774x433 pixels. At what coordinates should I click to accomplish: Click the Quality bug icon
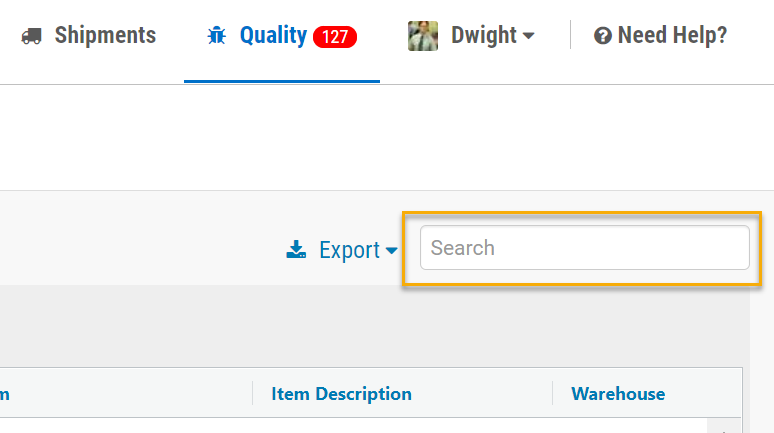pyautogui.click(x=216, y=36)
